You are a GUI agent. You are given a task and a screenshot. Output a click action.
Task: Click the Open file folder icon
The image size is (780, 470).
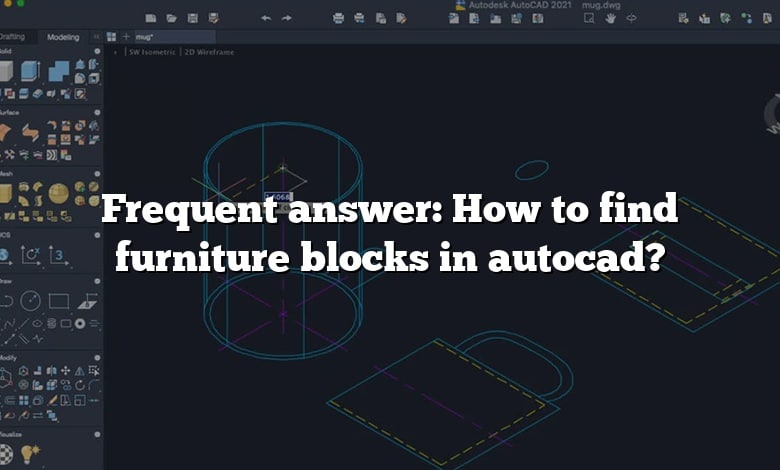[x=172, y=18]
